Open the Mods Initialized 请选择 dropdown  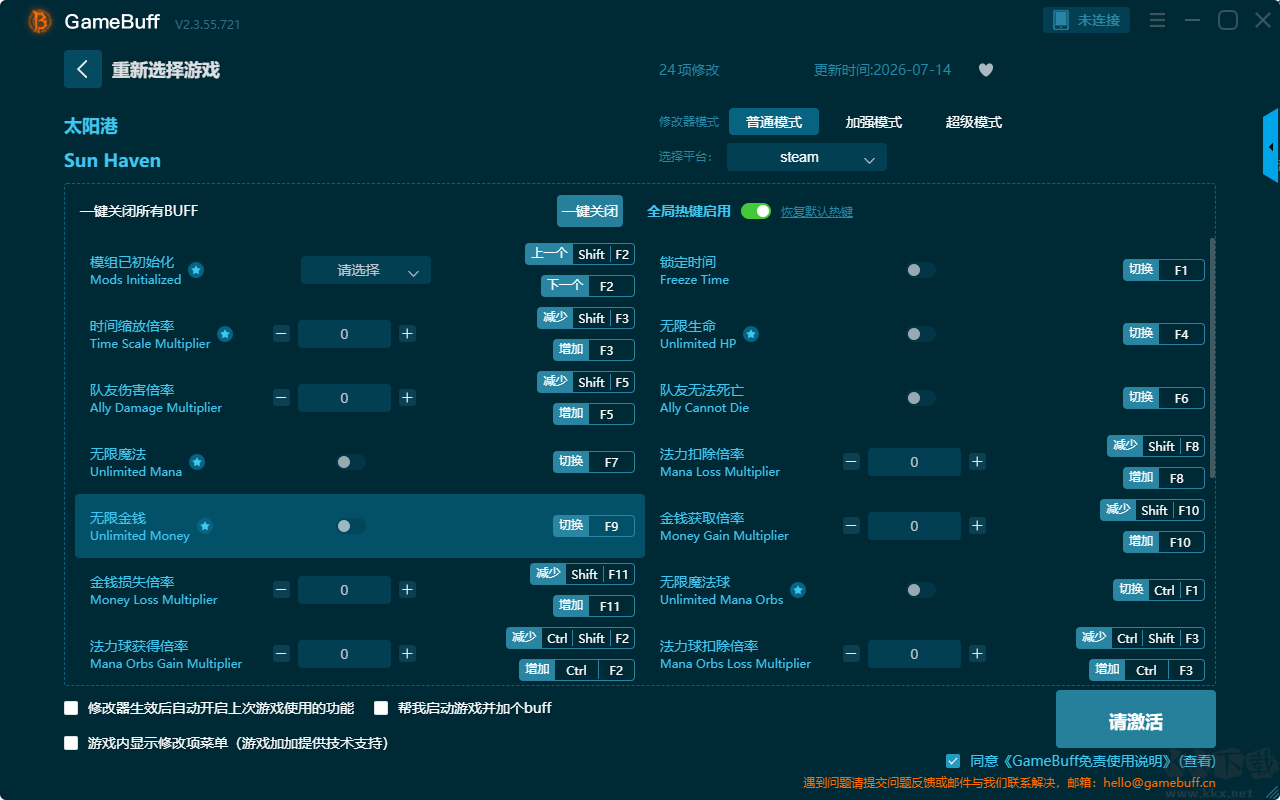[366, 270]
